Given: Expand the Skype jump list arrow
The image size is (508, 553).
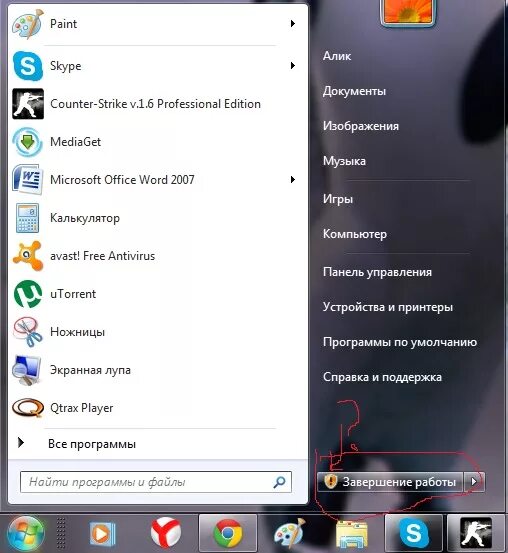Looking at the screenshot, I should pos(292,65).
